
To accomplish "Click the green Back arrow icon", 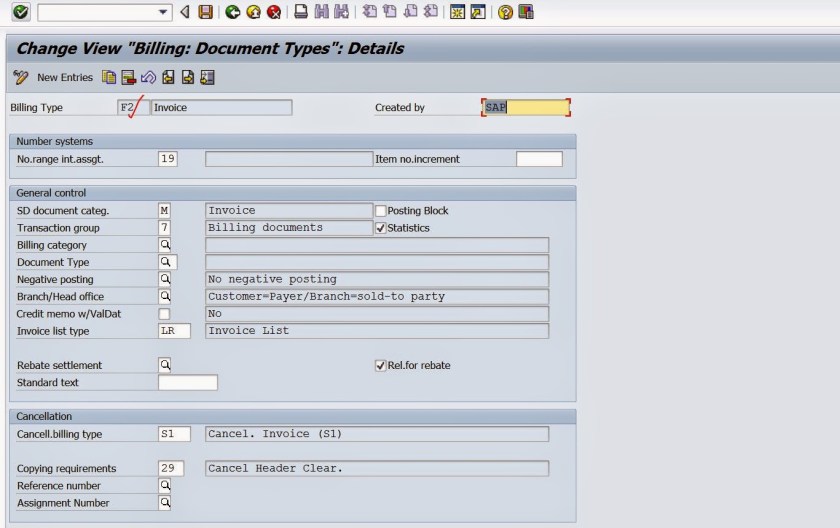I will (233, 12).
